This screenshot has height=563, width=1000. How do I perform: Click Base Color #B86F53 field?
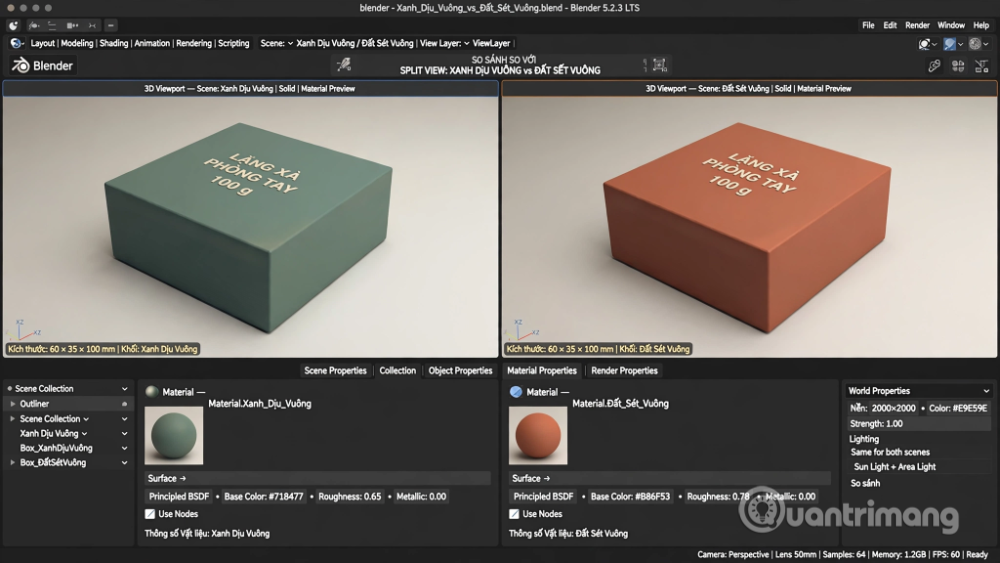pyautogui.click(x=630, y=496)
